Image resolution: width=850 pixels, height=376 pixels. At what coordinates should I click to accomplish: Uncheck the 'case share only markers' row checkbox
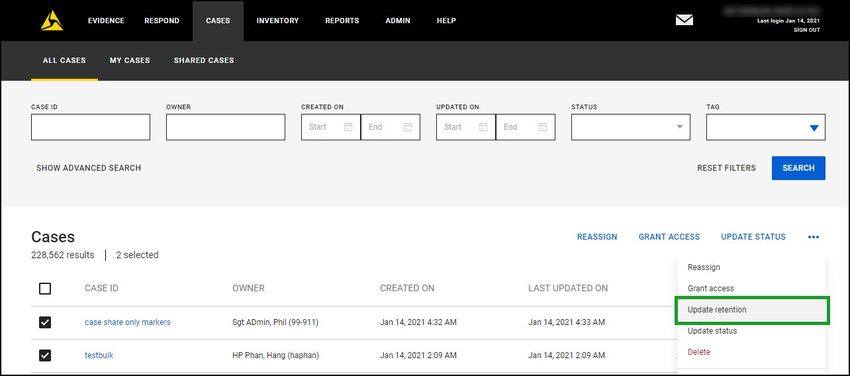(45, 322)
